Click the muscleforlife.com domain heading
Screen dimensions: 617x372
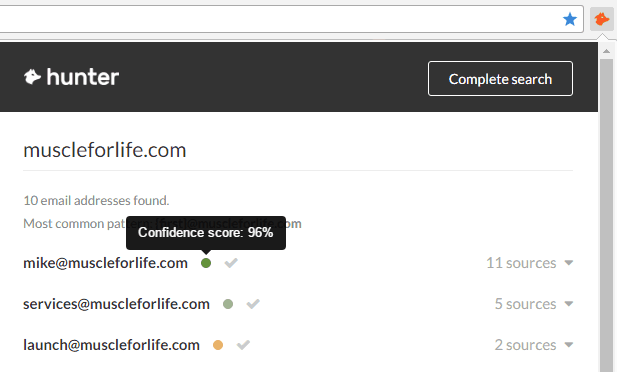point(105,150)
